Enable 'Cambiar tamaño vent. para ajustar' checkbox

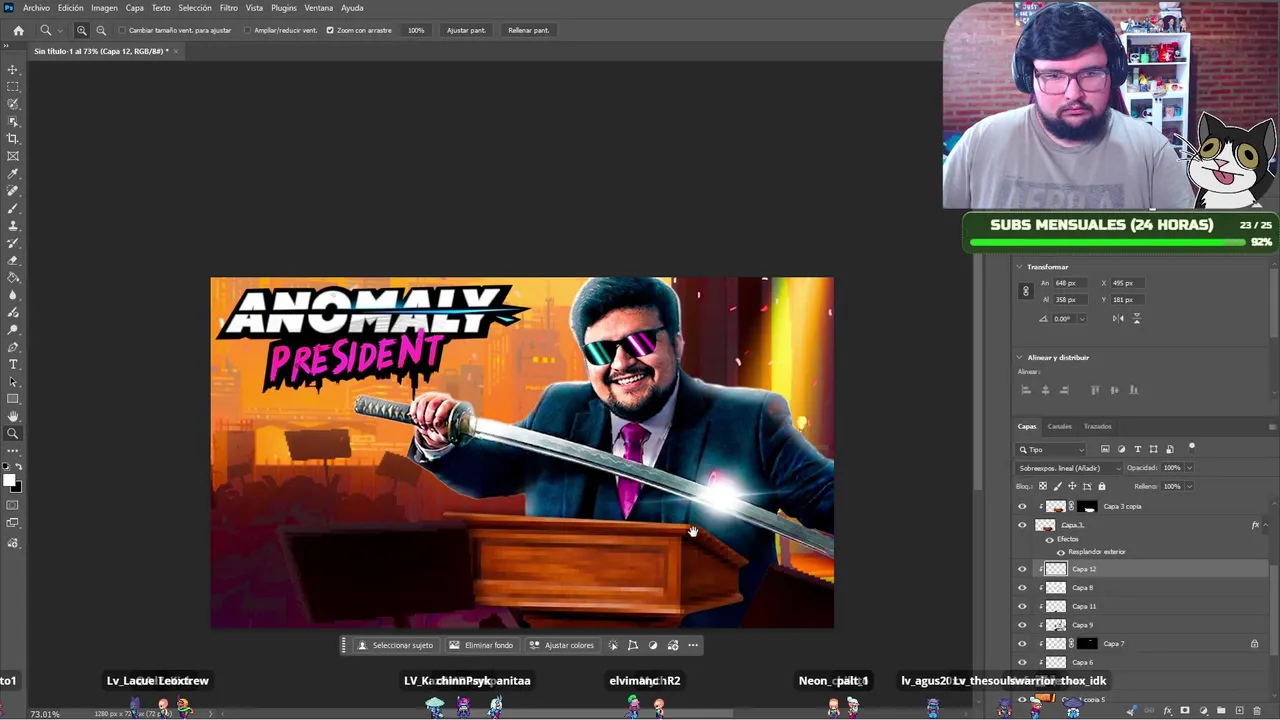point(122,31)
